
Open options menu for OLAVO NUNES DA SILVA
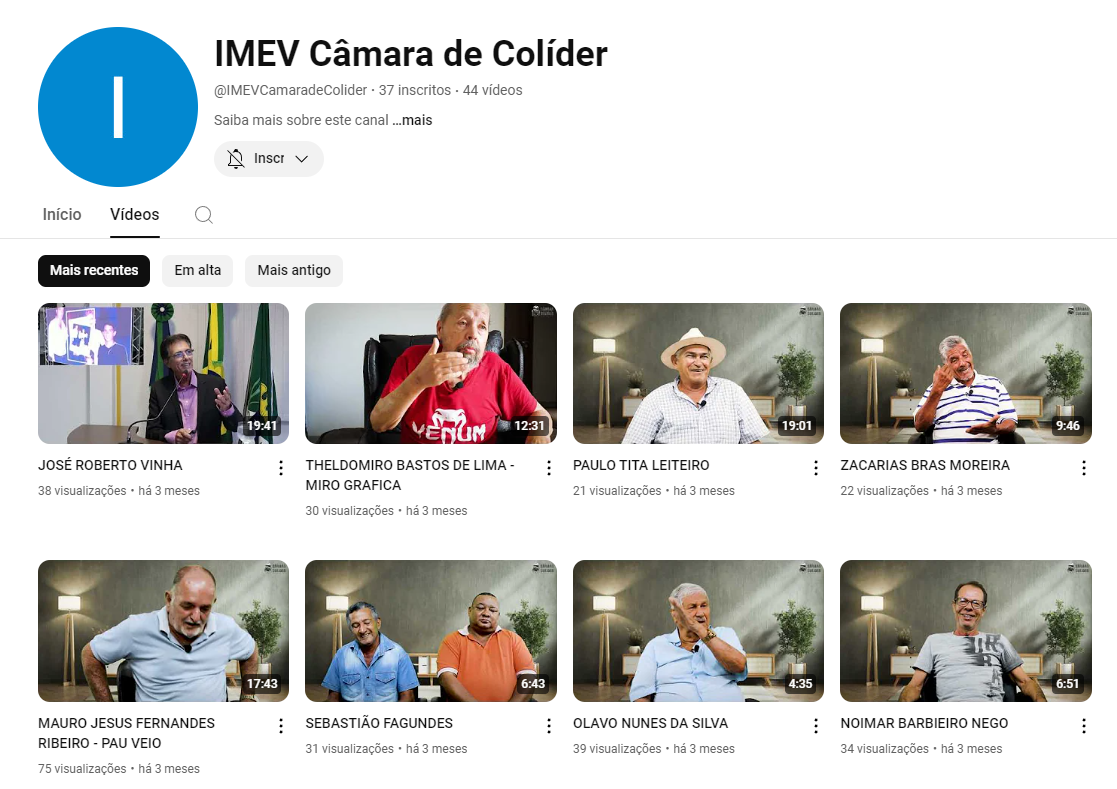tap(816, 726)
